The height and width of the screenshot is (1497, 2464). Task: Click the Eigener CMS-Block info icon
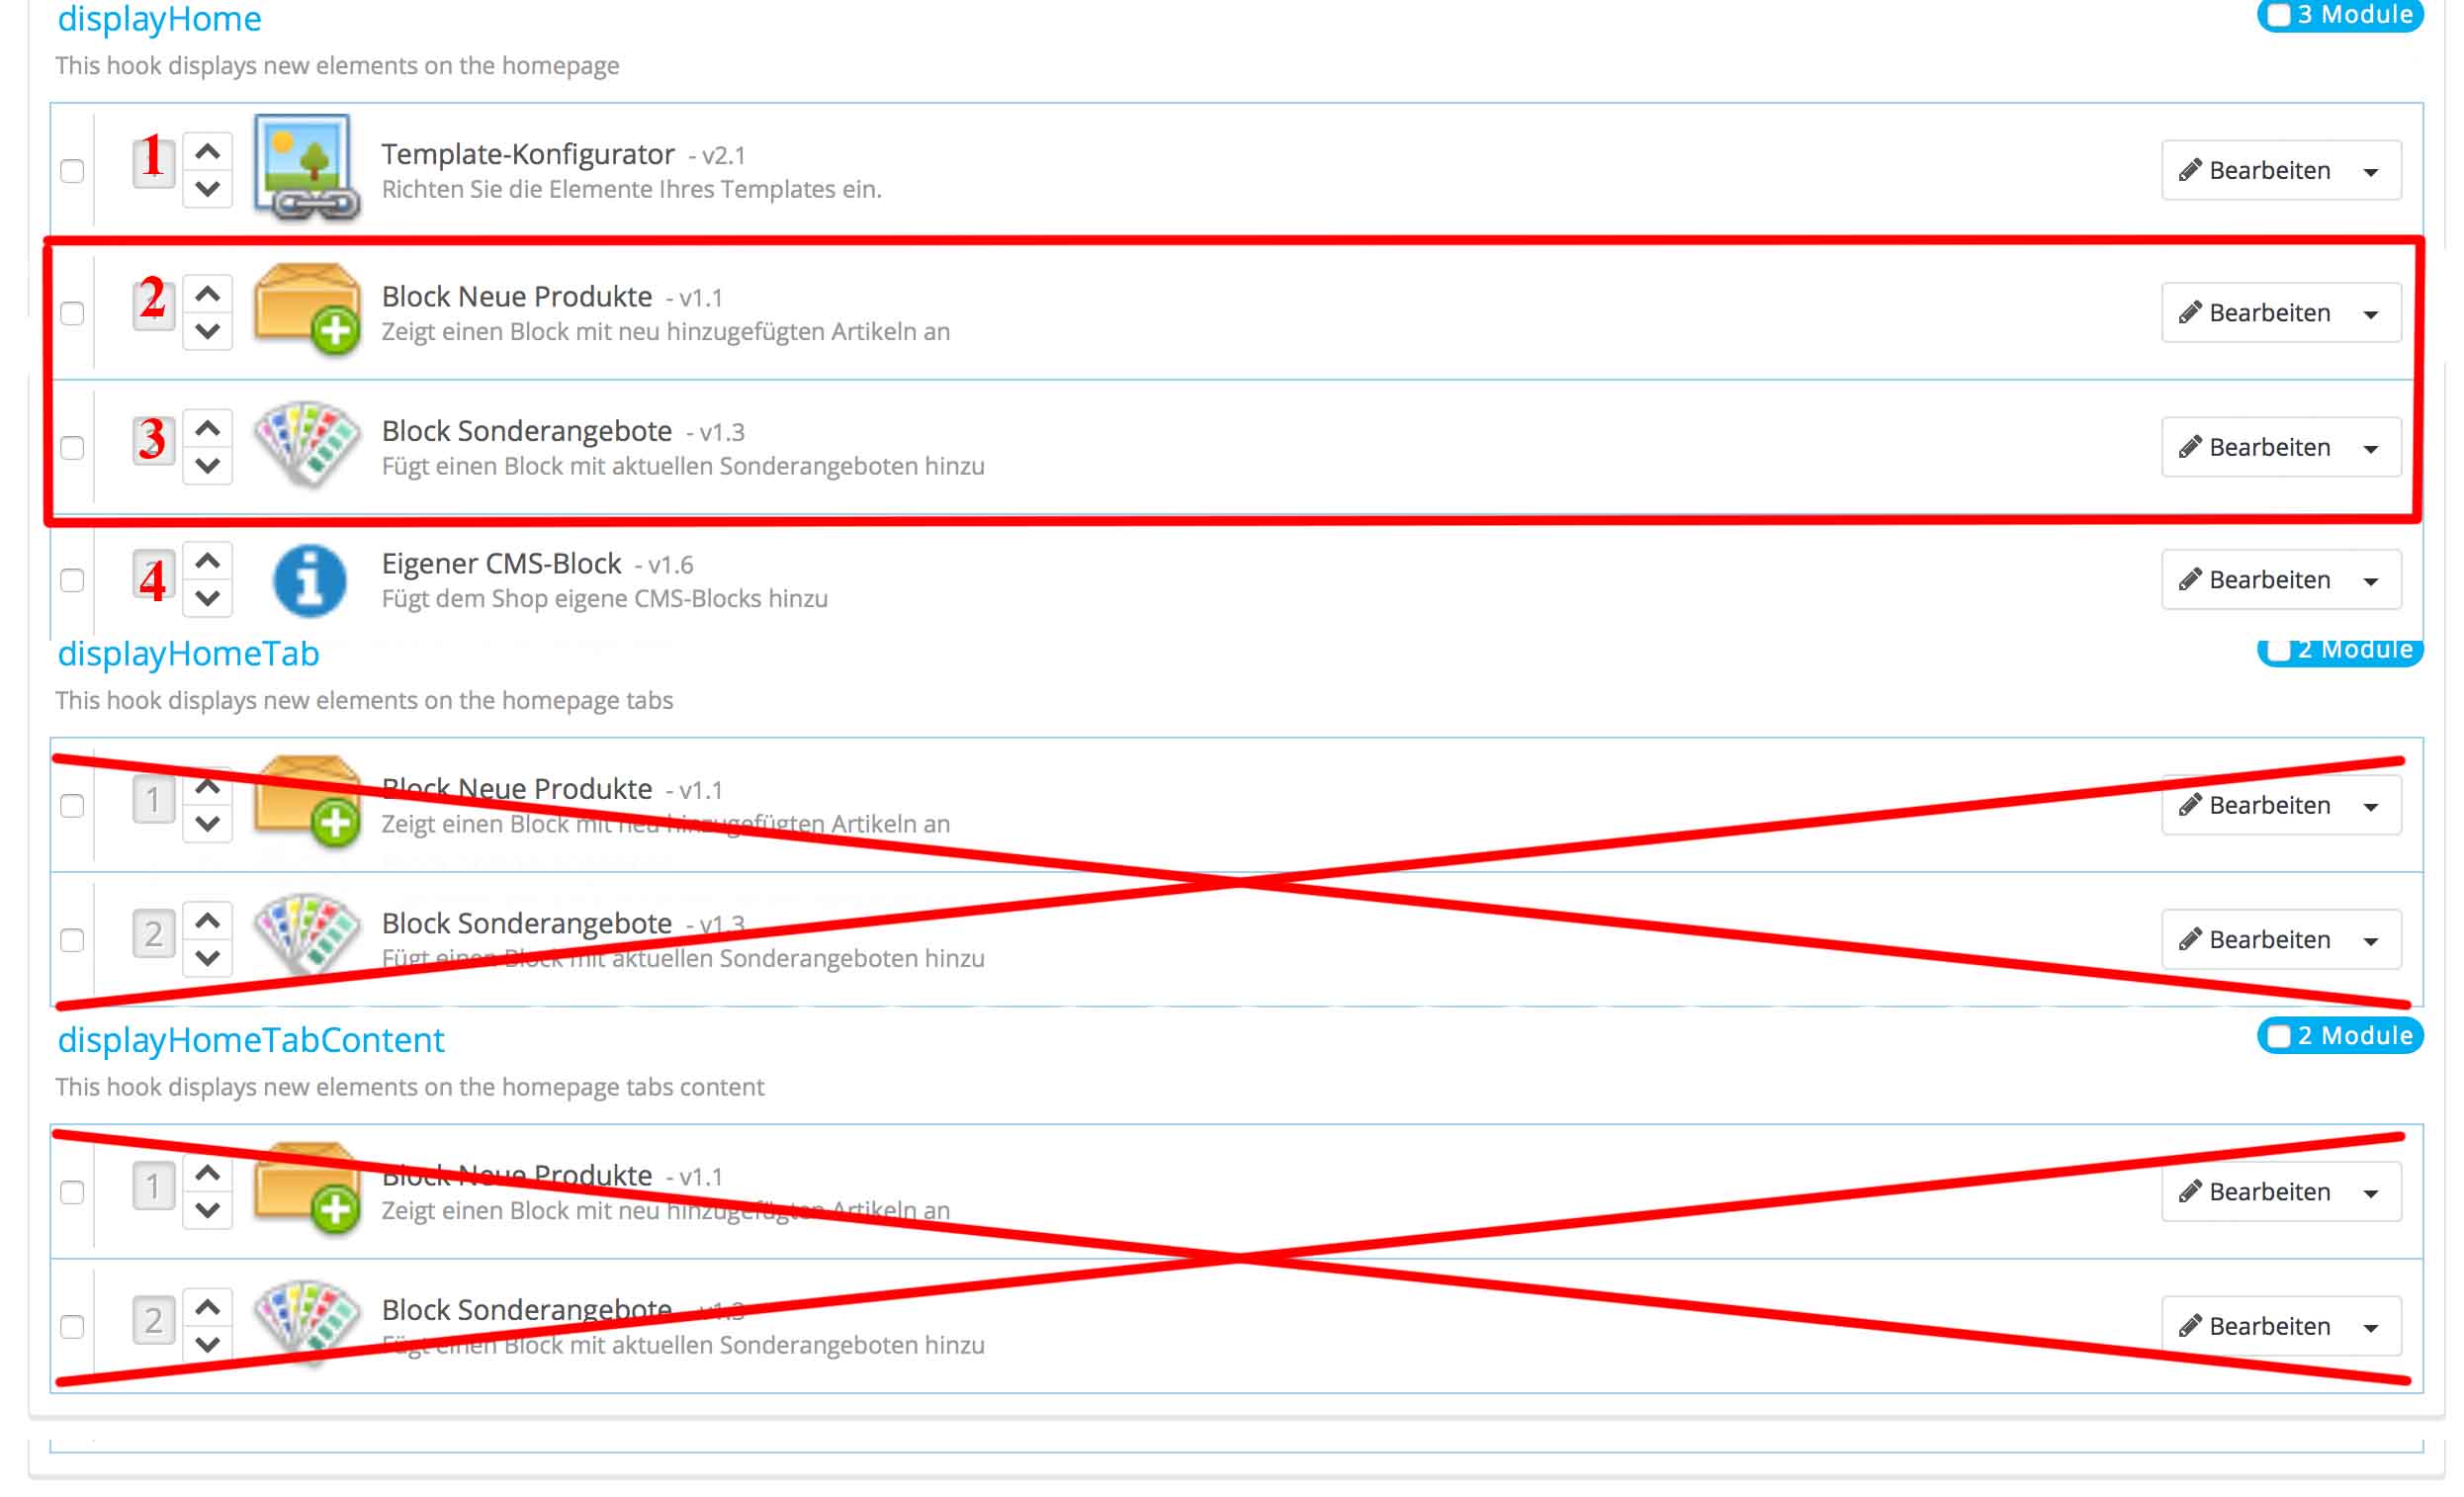(310, 581)
